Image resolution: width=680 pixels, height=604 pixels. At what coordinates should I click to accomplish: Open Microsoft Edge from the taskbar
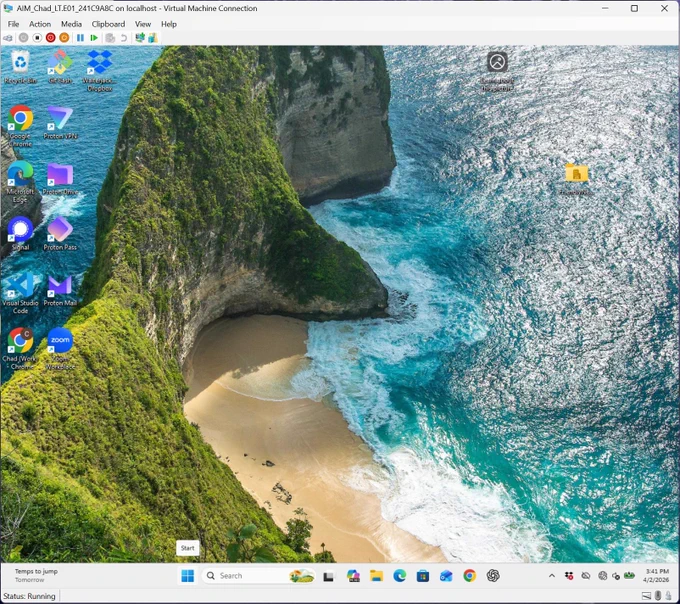coord(399,576)
